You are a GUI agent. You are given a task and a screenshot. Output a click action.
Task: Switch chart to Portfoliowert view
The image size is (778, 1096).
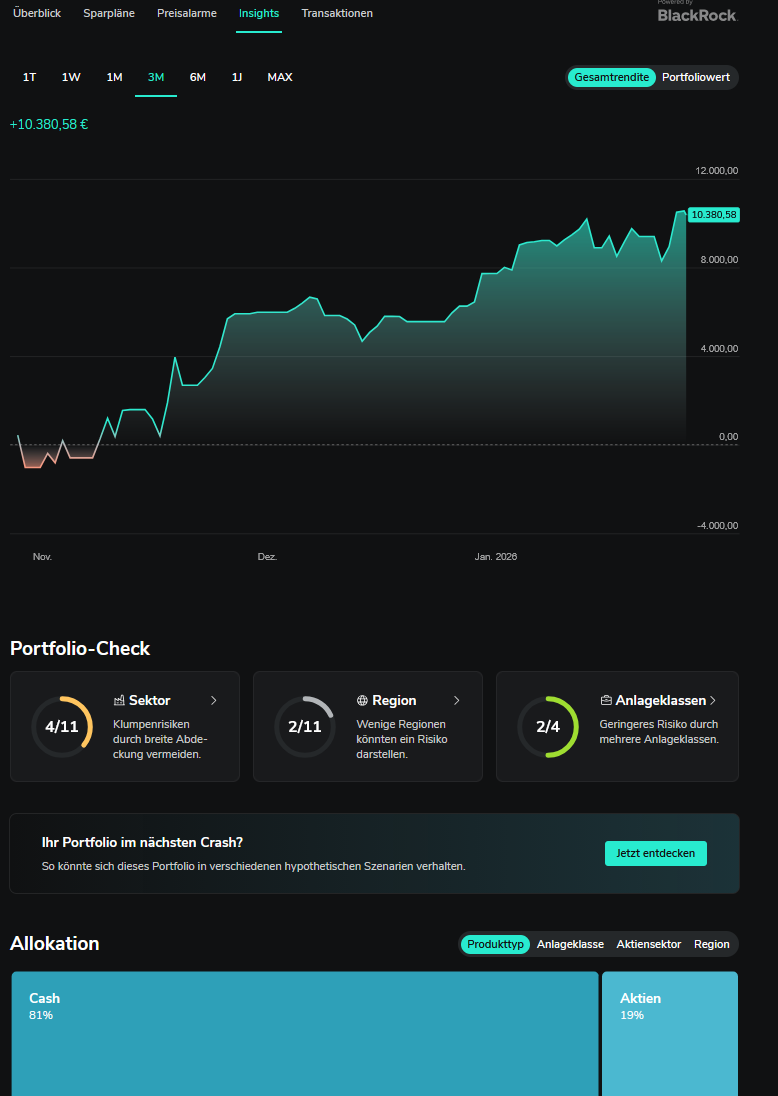696,77
